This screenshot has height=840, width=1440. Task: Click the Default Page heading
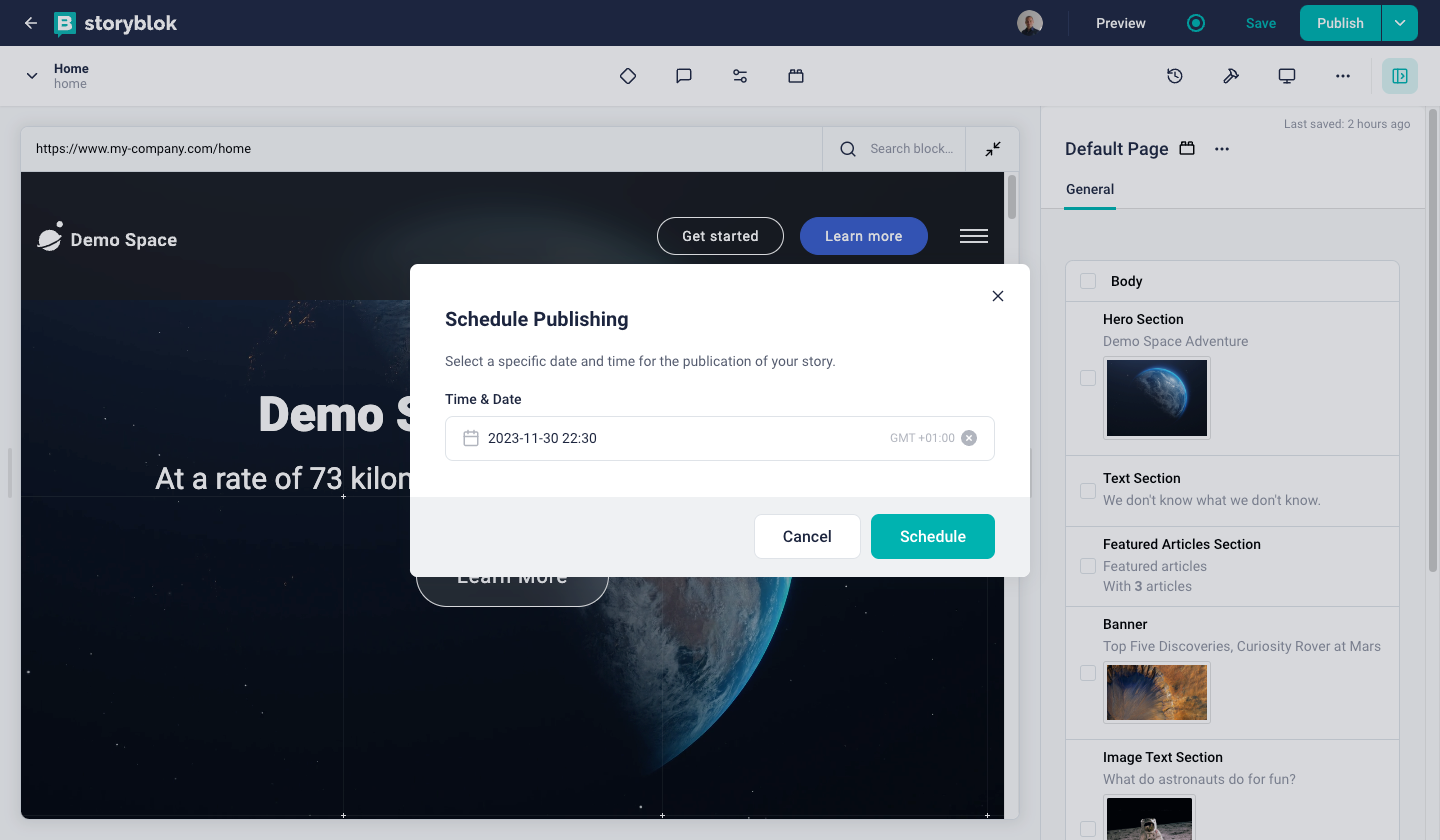coord(1116,149)
